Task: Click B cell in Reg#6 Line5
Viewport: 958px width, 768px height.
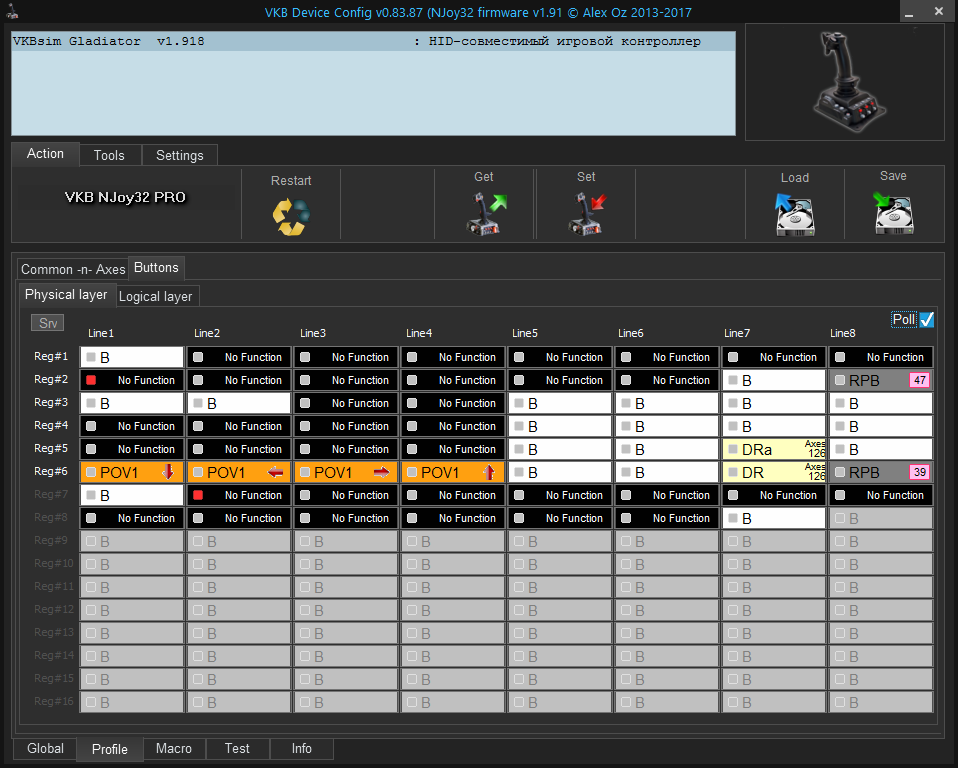Action: click(x=560, y=472)
